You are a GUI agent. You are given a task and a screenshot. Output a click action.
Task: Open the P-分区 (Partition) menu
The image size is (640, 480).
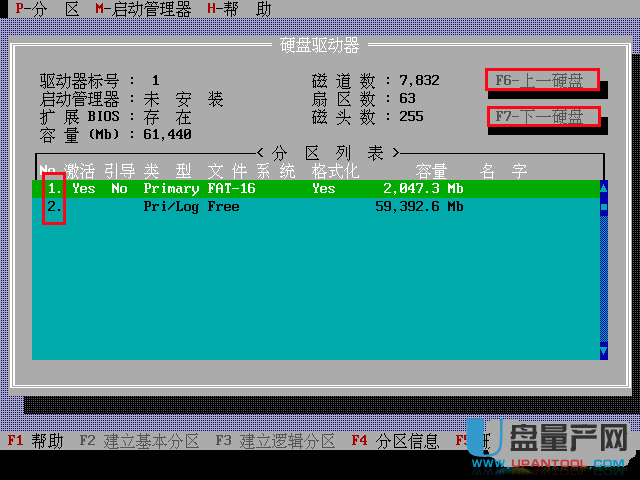[x=47, y=10]
